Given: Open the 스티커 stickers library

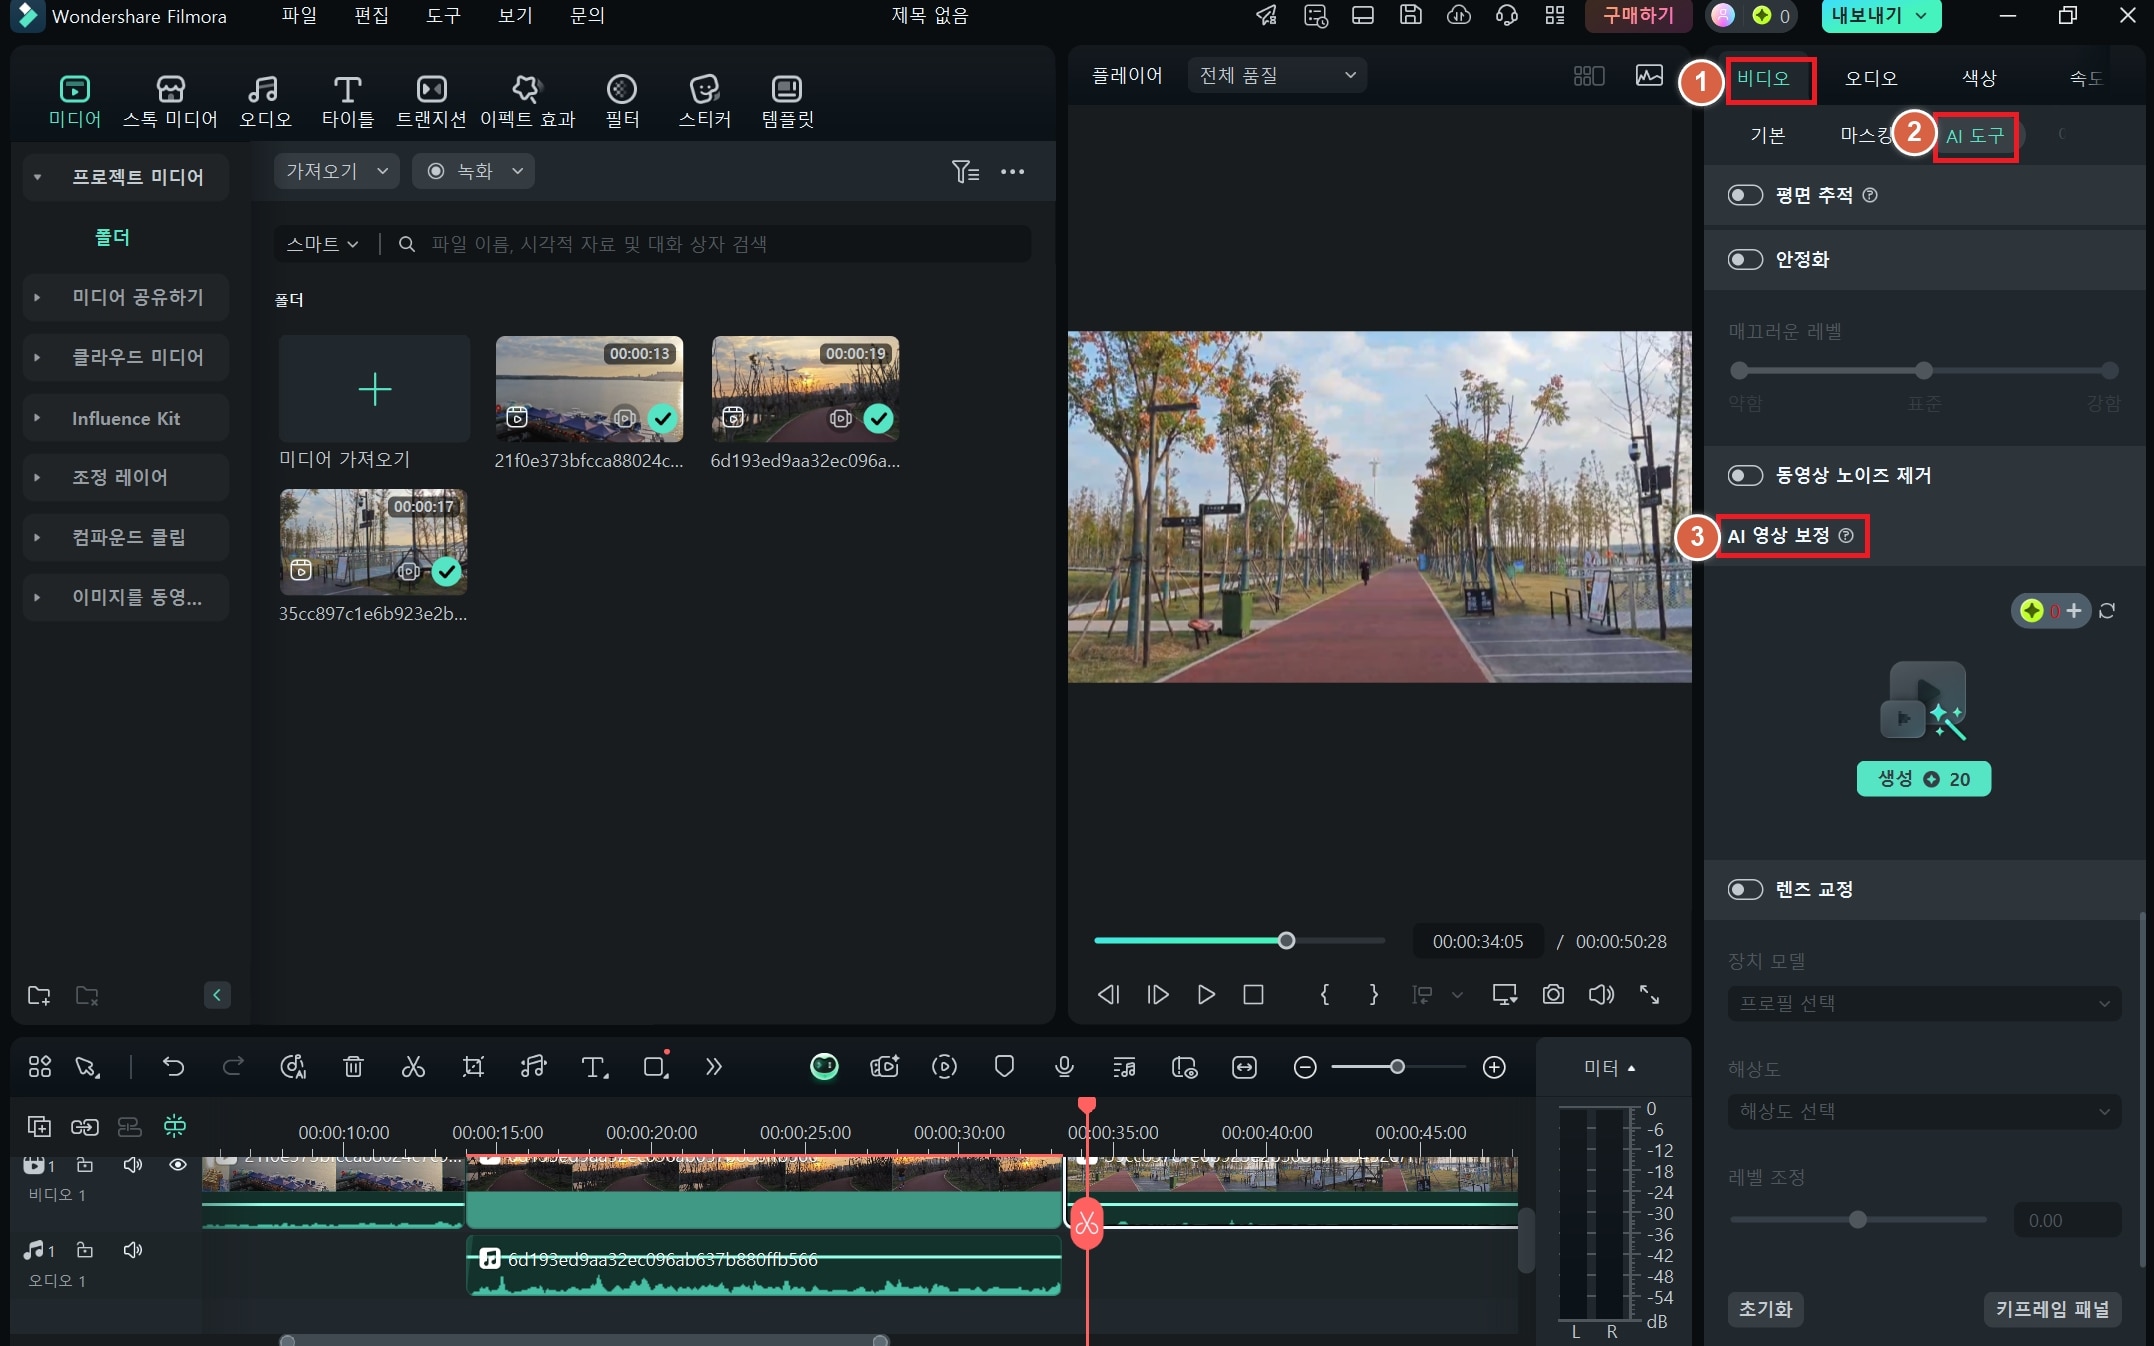Looking at the screenshot, I should 705,101.
